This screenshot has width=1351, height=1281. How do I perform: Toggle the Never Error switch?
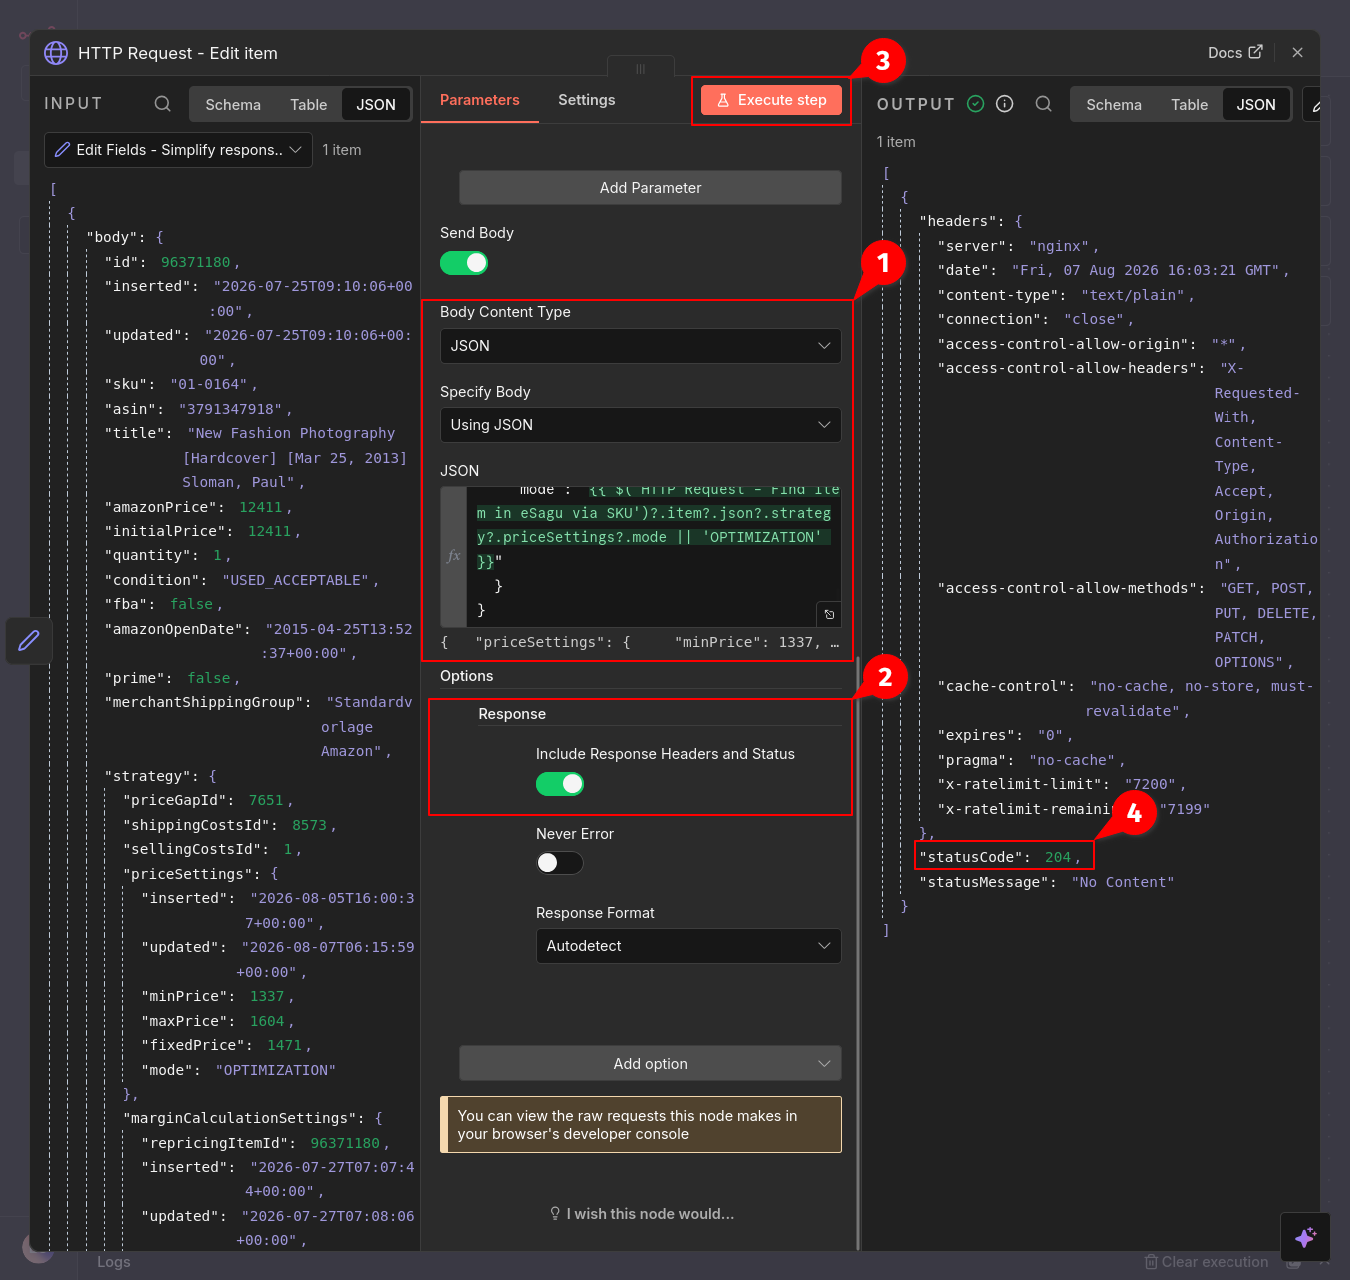click(x=560, y=863)
